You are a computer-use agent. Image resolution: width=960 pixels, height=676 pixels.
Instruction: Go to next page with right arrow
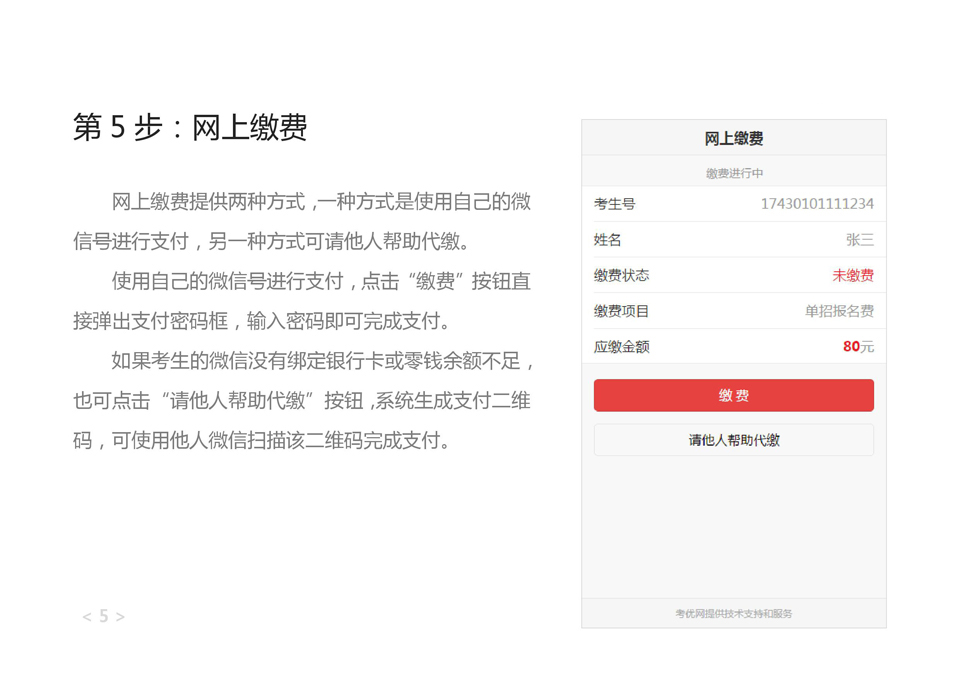(x=120, y=617)
